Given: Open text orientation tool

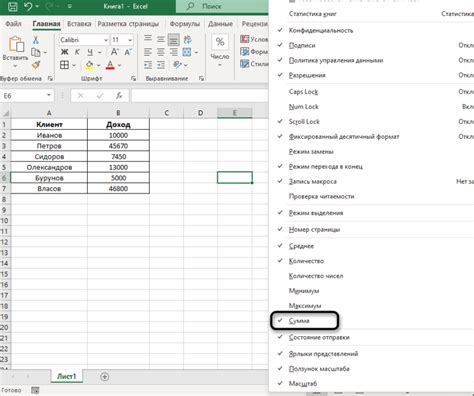Looking at the screenshot, I should click(x=178, y=65).
